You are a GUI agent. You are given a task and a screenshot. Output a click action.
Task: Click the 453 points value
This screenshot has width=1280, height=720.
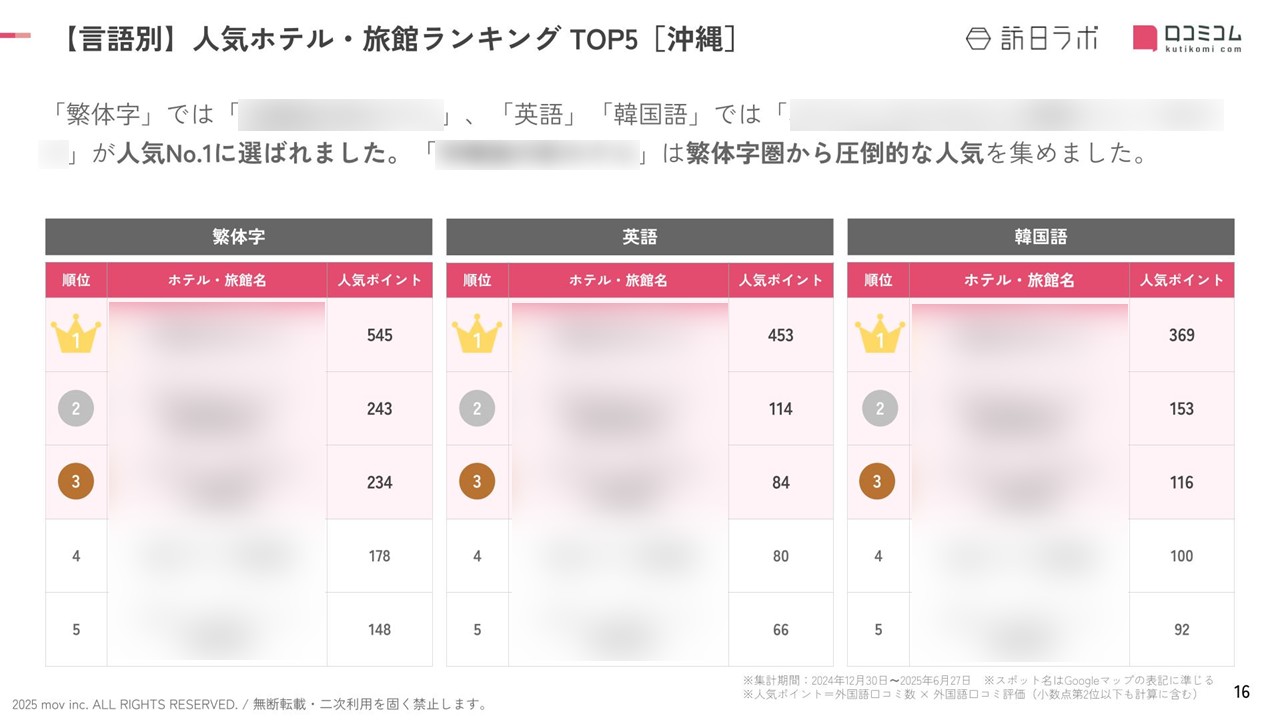point(781,335)
